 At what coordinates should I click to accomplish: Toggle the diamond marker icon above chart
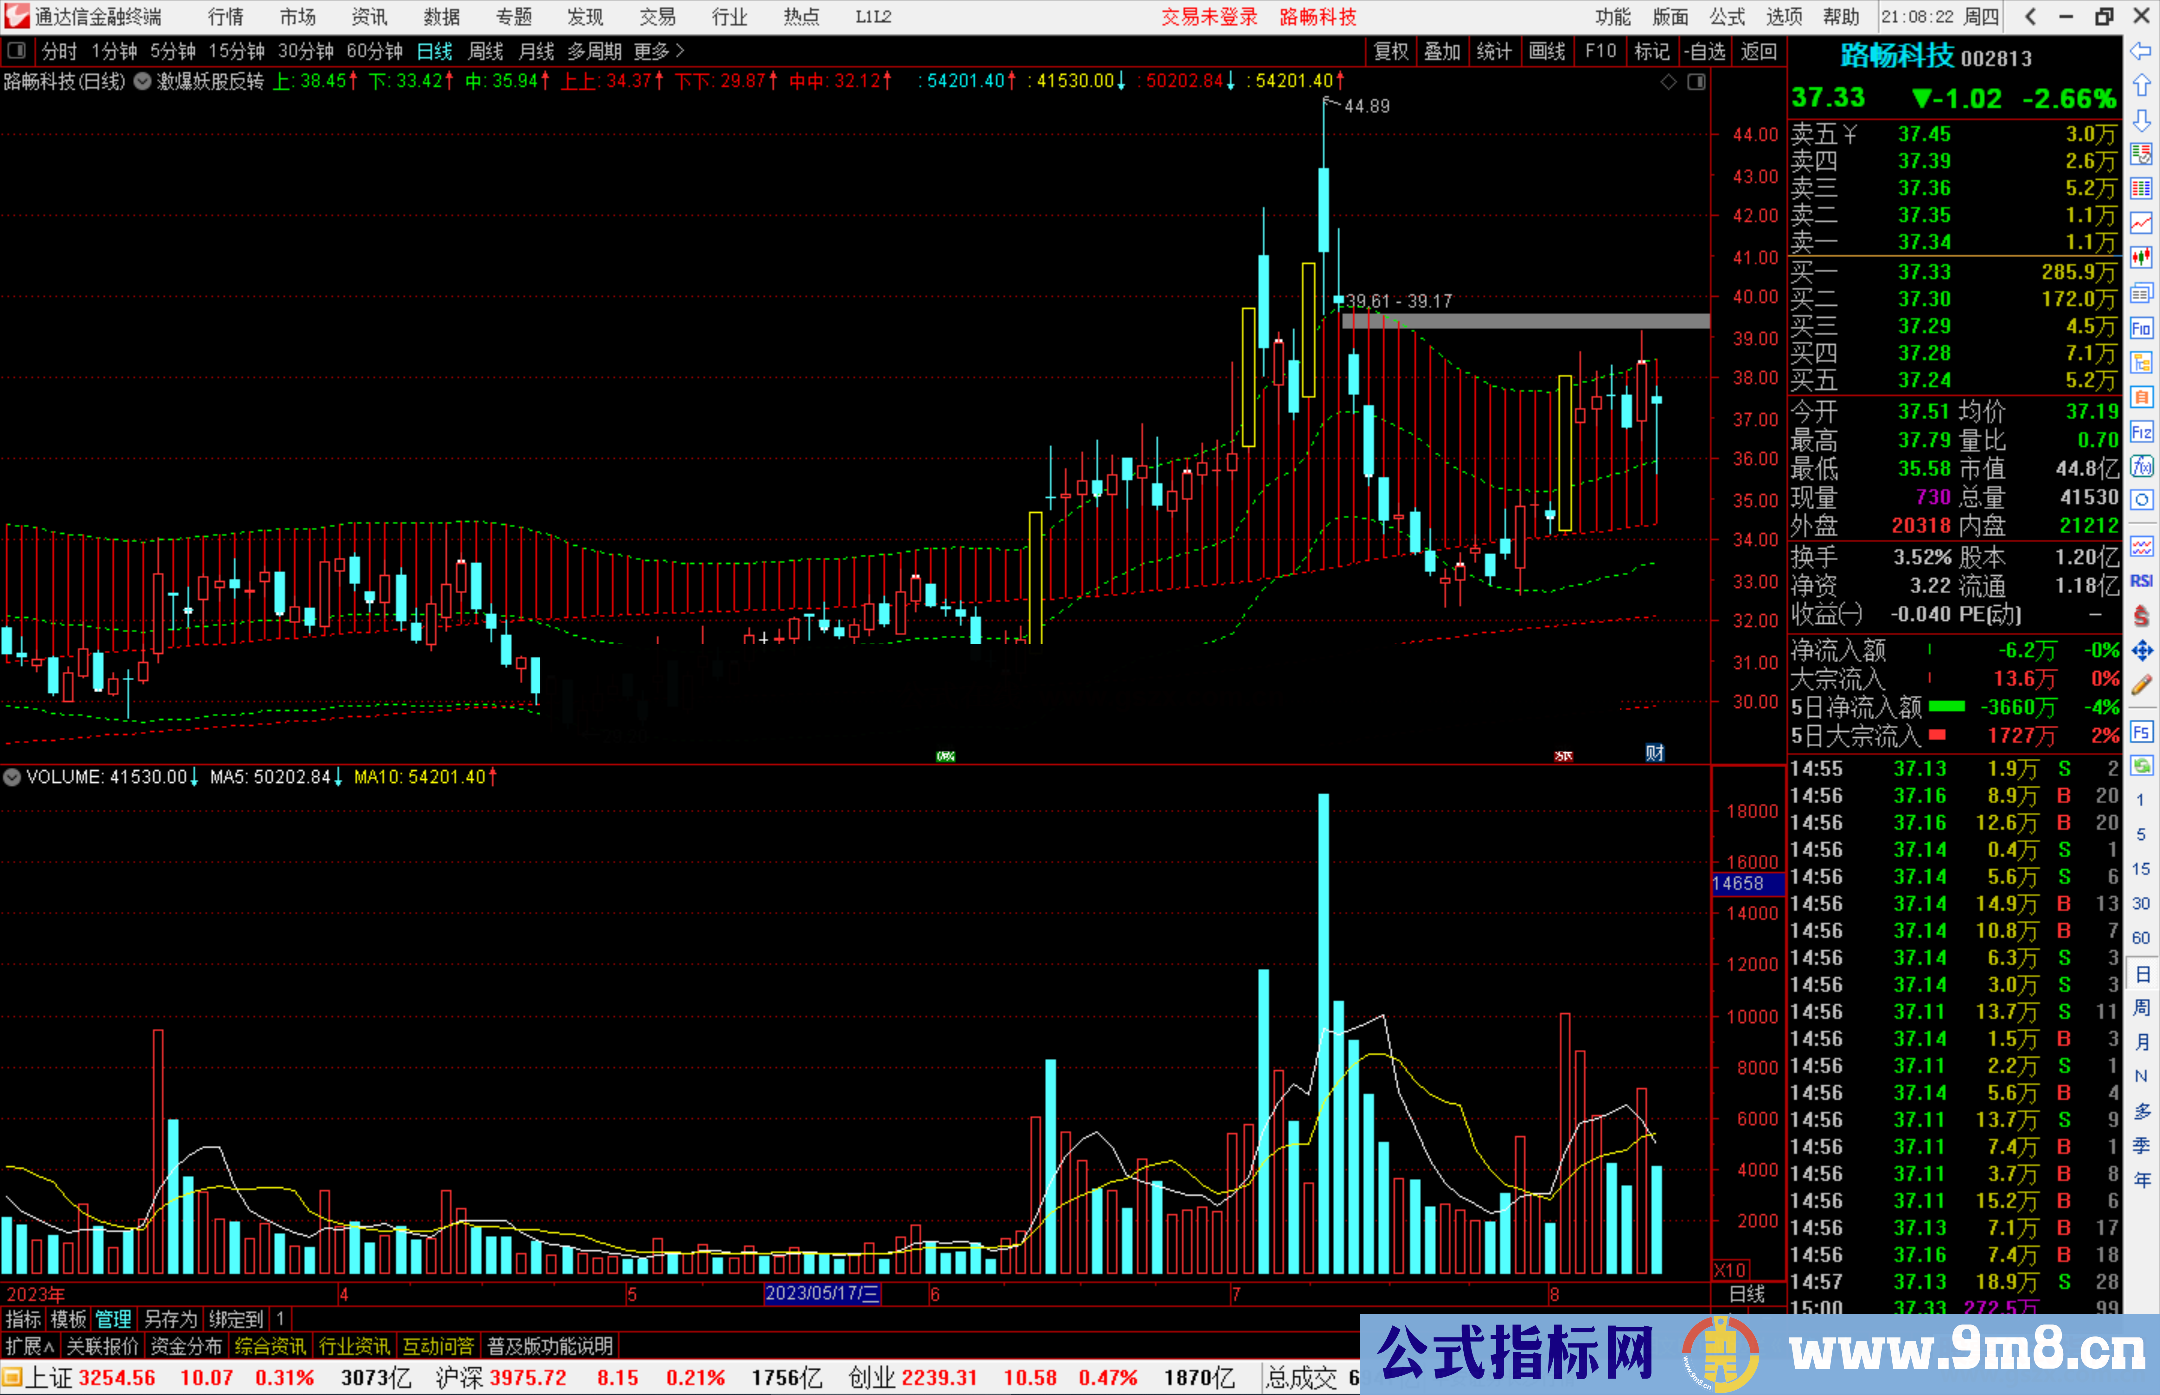1668,82
